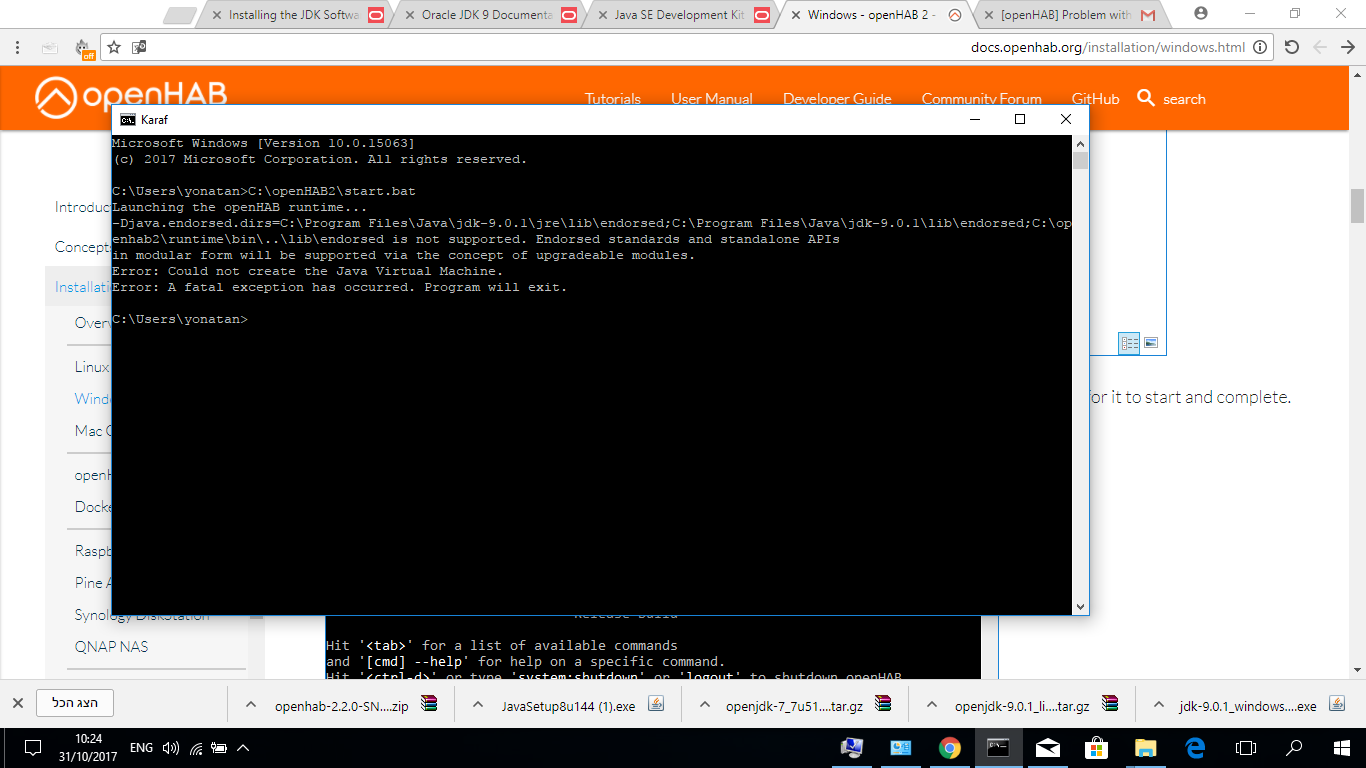Open the volume control in system tray
The width and height of the screenshot is (1366, 768).
[171, 748]
